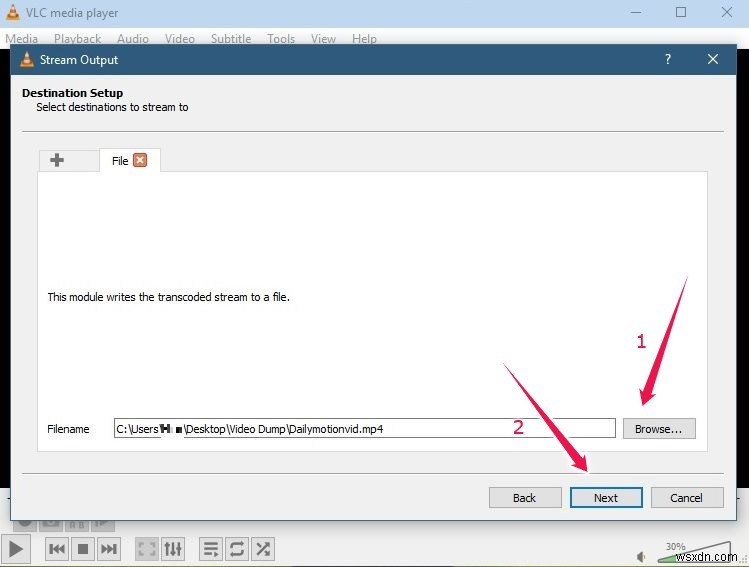Go to previous media track

click(x=57, y=549)
